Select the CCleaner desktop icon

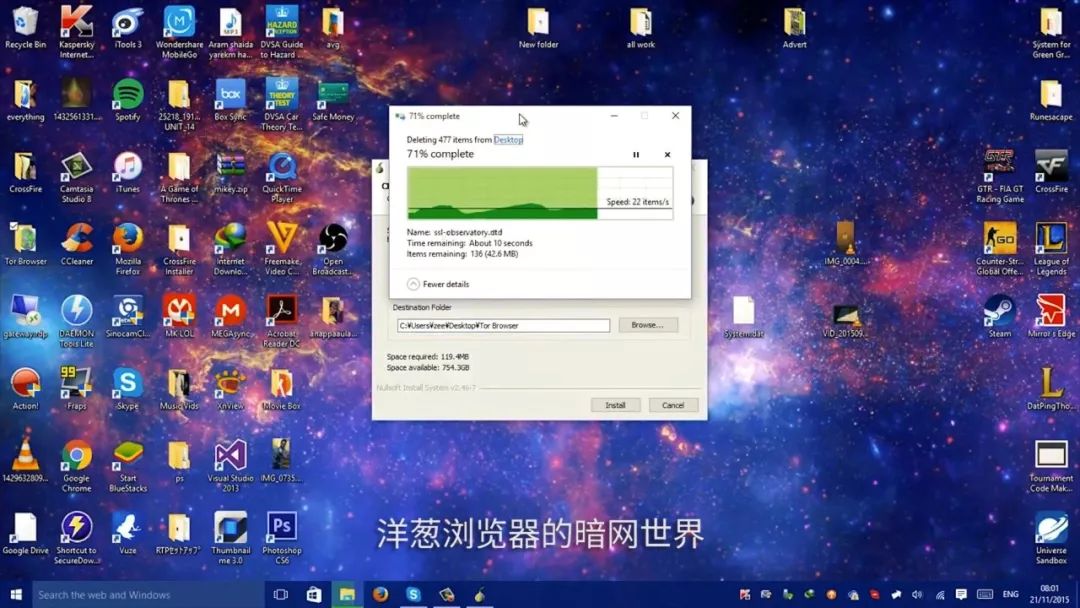(x=76, y=244)
